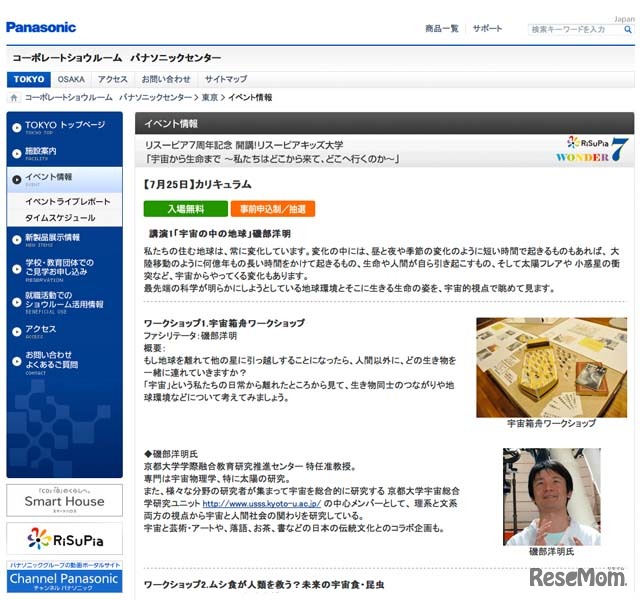This screenshot has height=600, width=640.
Task: Open イベントライブレポート submenu item
Action: point(67,202)
